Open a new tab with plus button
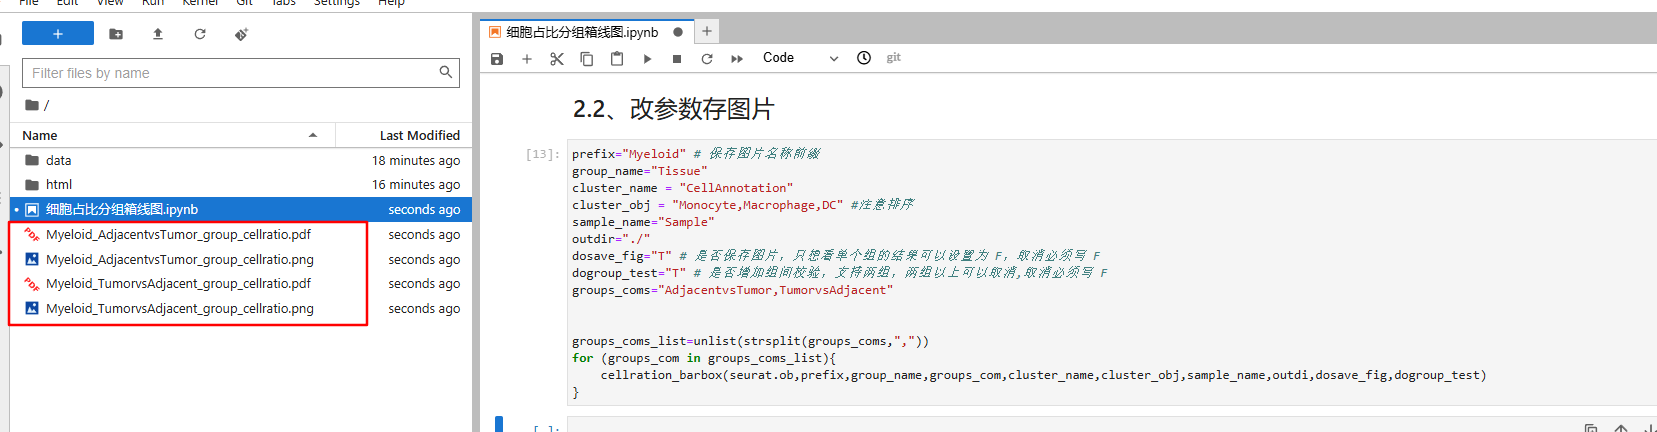 point(707,31)
